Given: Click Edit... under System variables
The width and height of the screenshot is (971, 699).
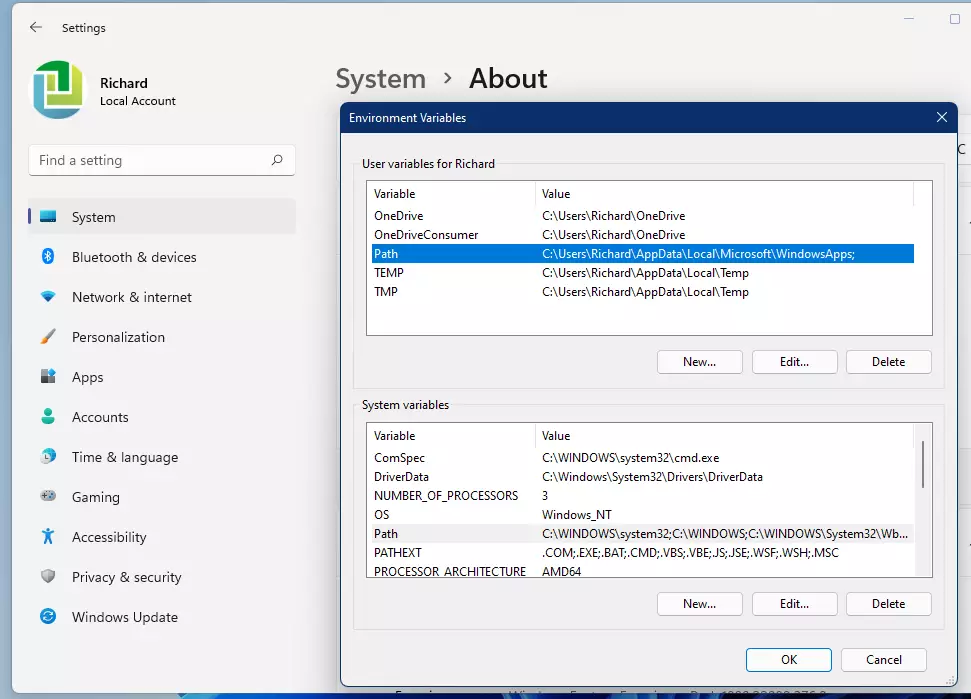Looking at the screenshot, I should [x=795, y=604].
